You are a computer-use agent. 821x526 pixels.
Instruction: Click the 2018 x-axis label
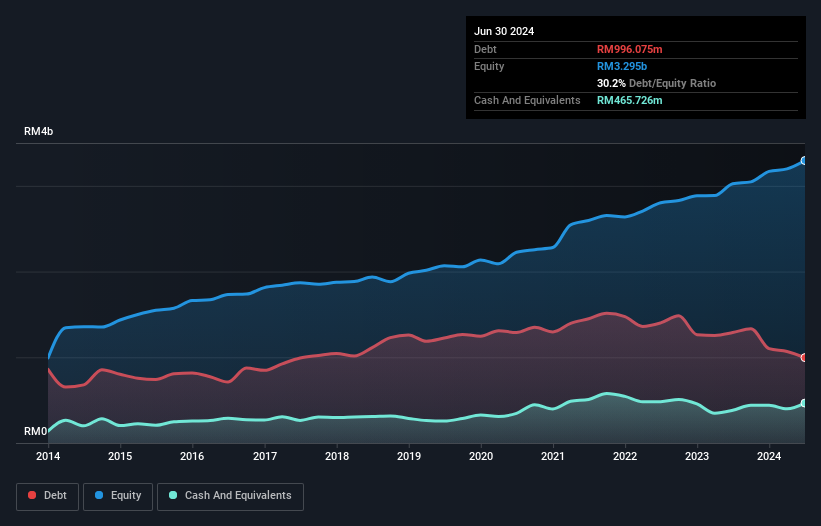(337, 456)
